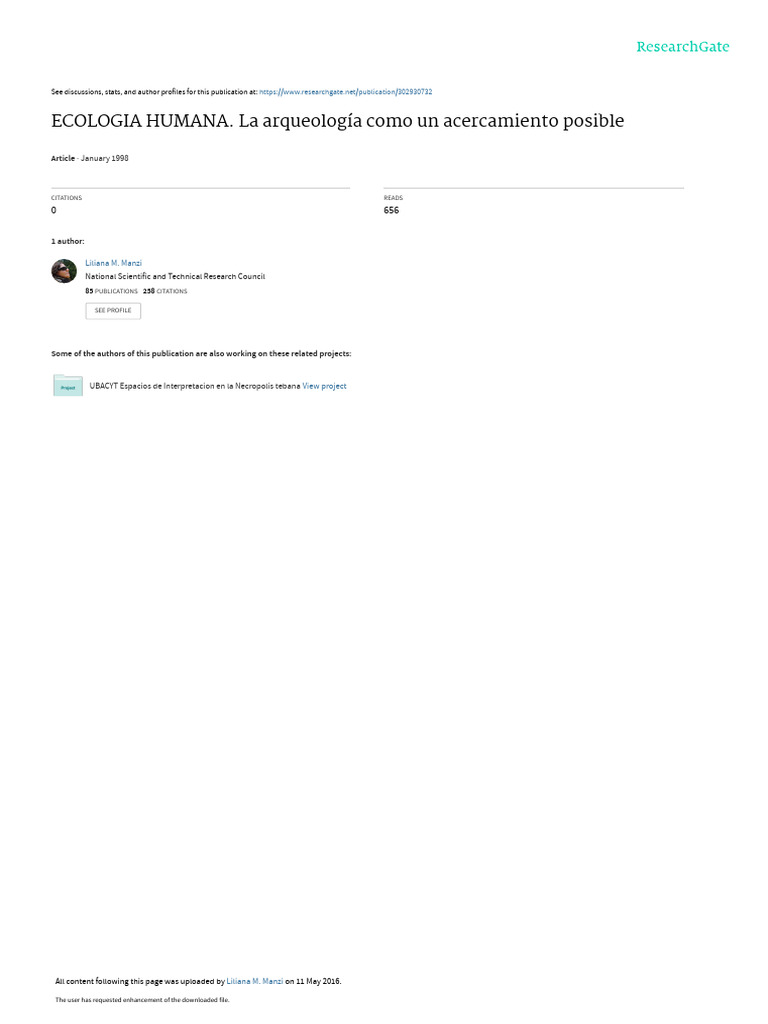The width and height of the screenshot is (768, 1024).
Task: Open the View project link
Action: tap(324, 386)
